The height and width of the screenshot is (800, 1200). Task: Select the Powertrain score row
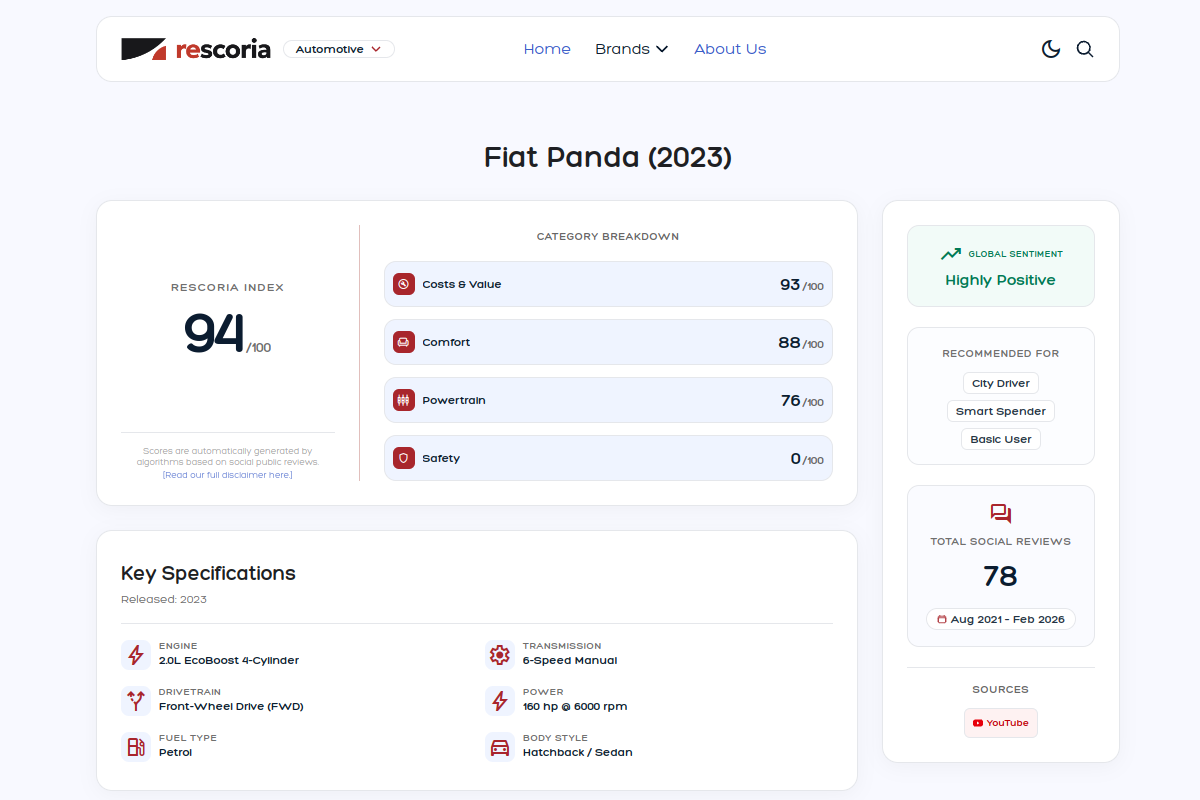608,400
